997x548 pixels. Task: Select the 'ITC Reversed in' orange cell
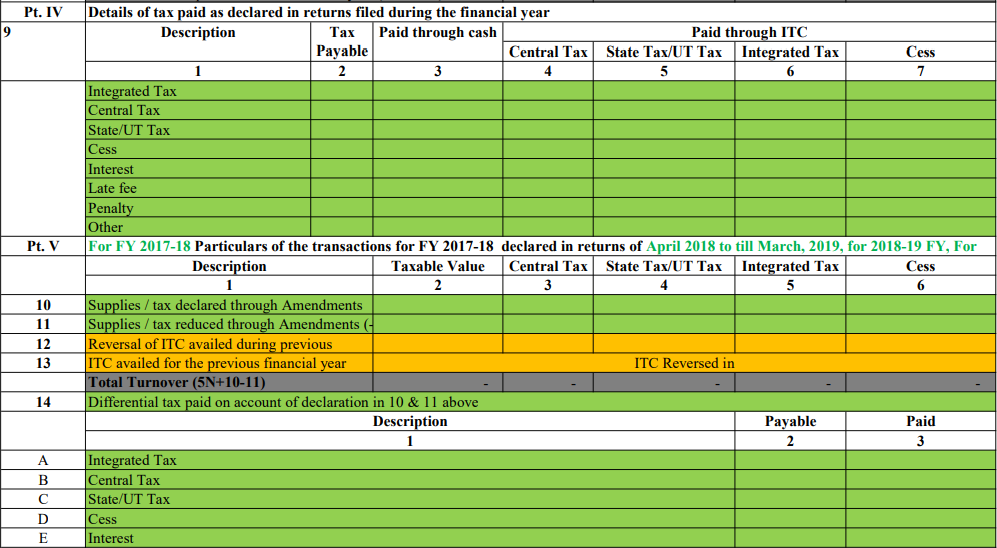click(685, 363)
